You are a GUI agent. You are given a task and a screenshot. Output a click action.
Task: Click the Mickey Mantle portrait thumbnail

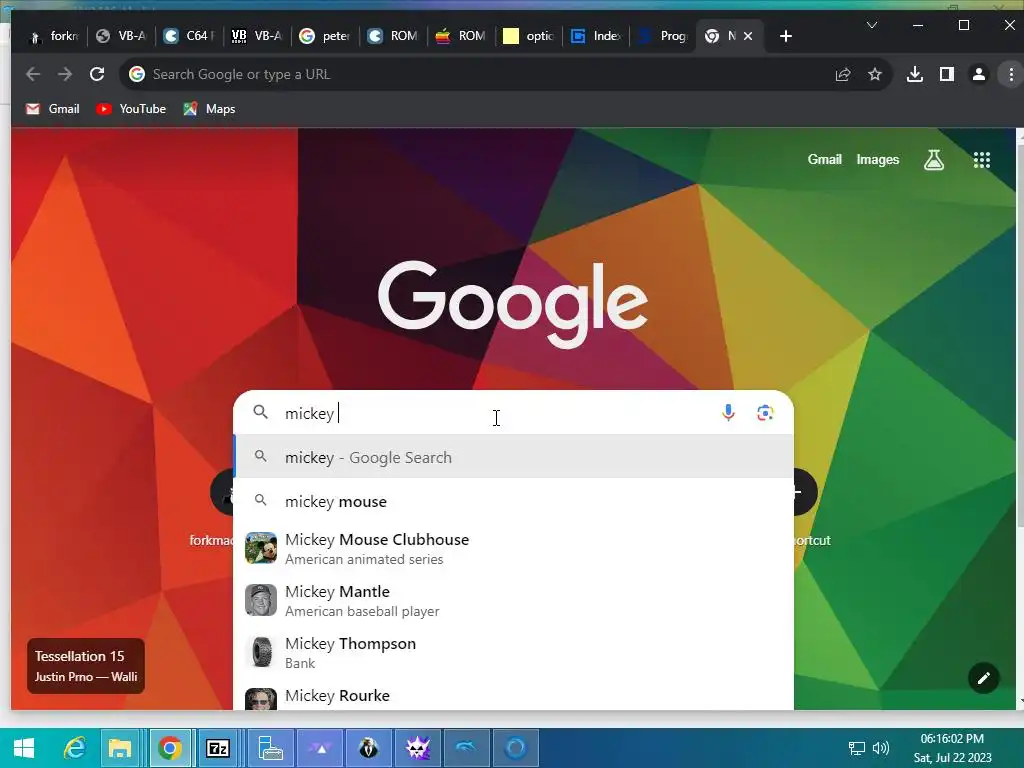pos(261,600)
